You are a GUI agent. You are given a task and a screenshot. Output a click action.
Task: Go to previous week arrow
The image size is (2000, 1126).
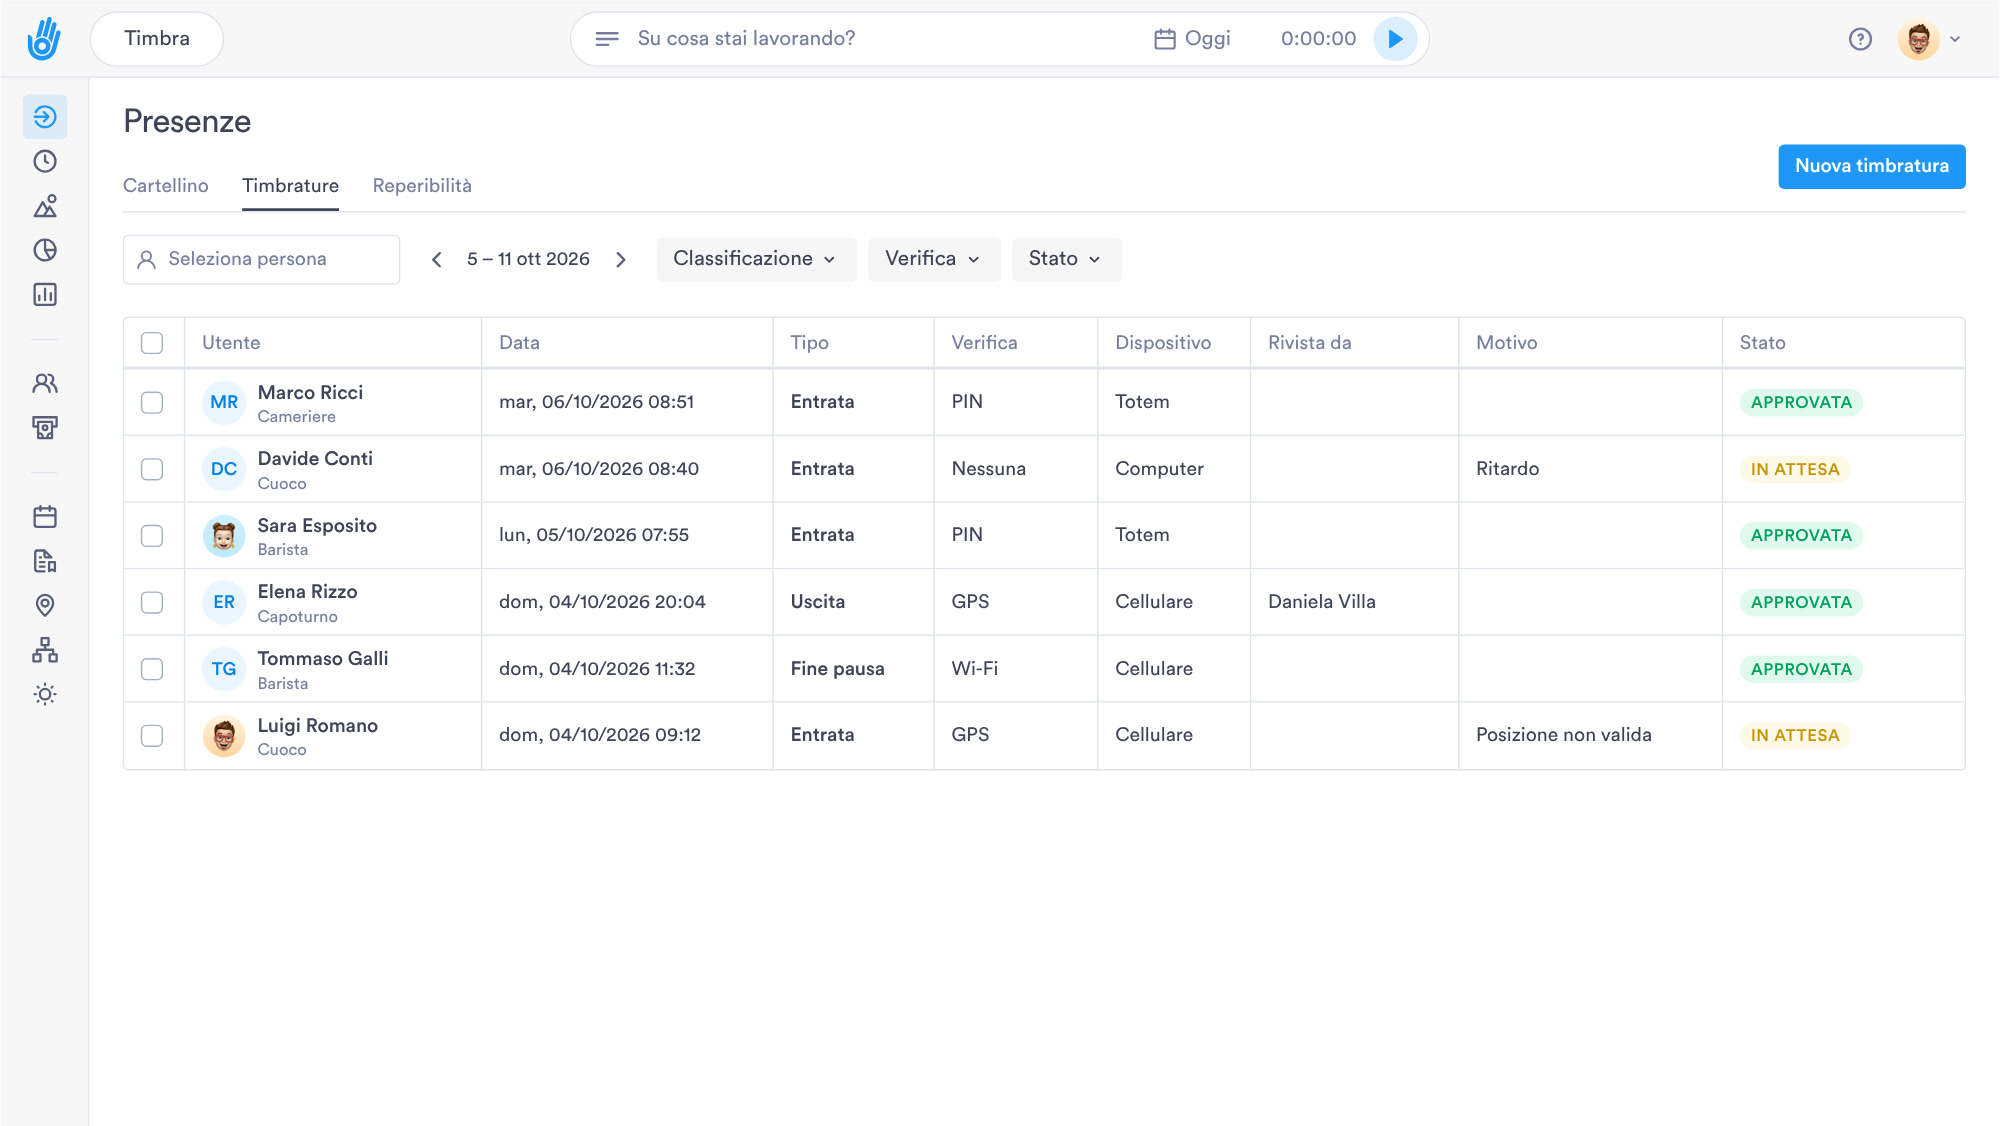click(436, 260)
